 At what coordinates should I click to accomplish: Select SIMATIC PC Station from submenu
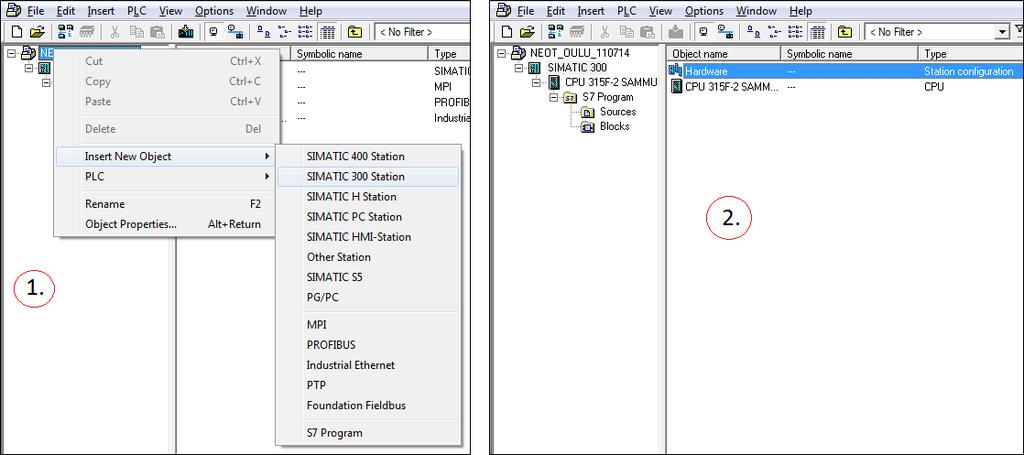tap(368, 217)
